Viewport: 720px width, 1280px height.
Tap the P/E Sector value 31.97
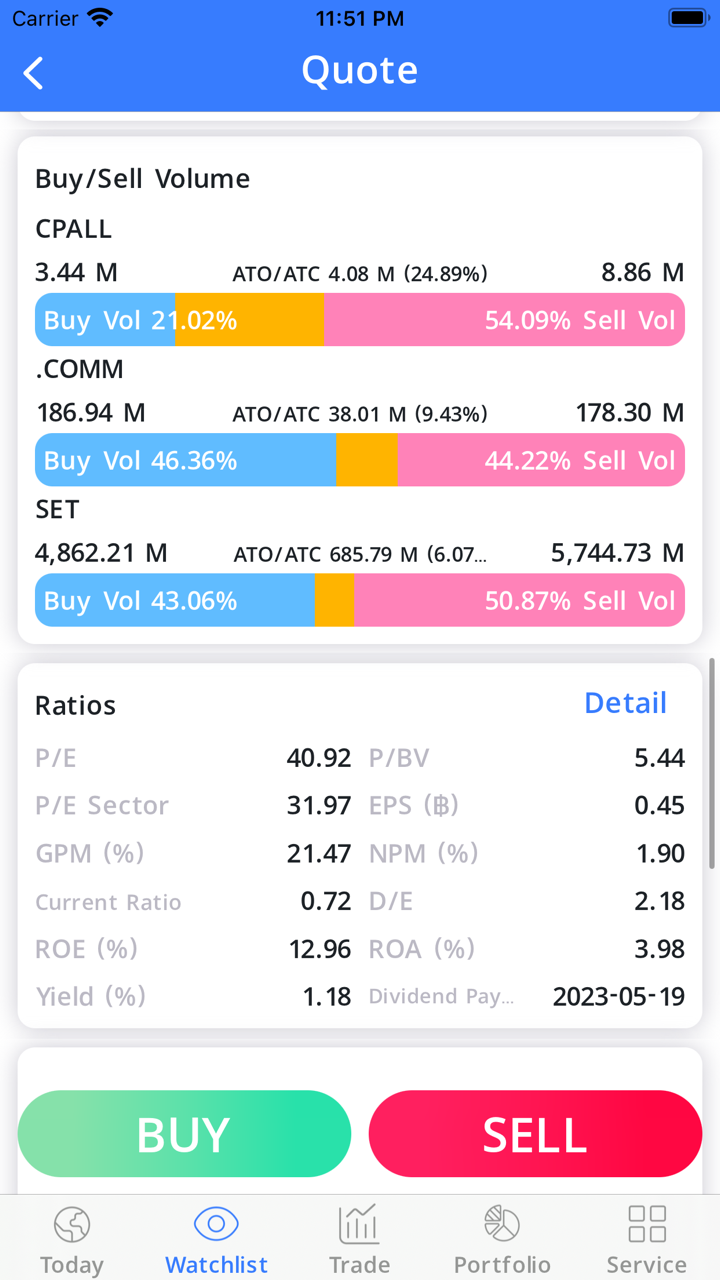click(x=319, y=805)
